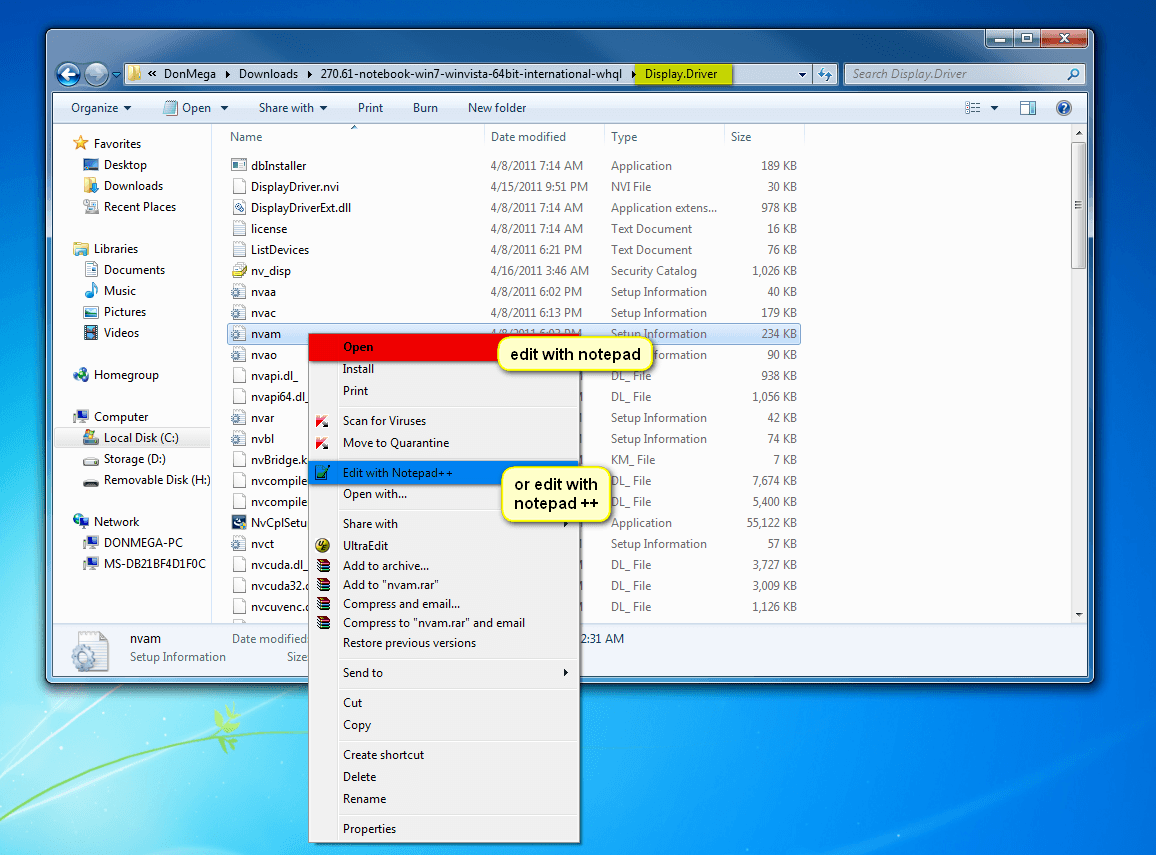Select the ListDevices text document

[x=279, y=250]
